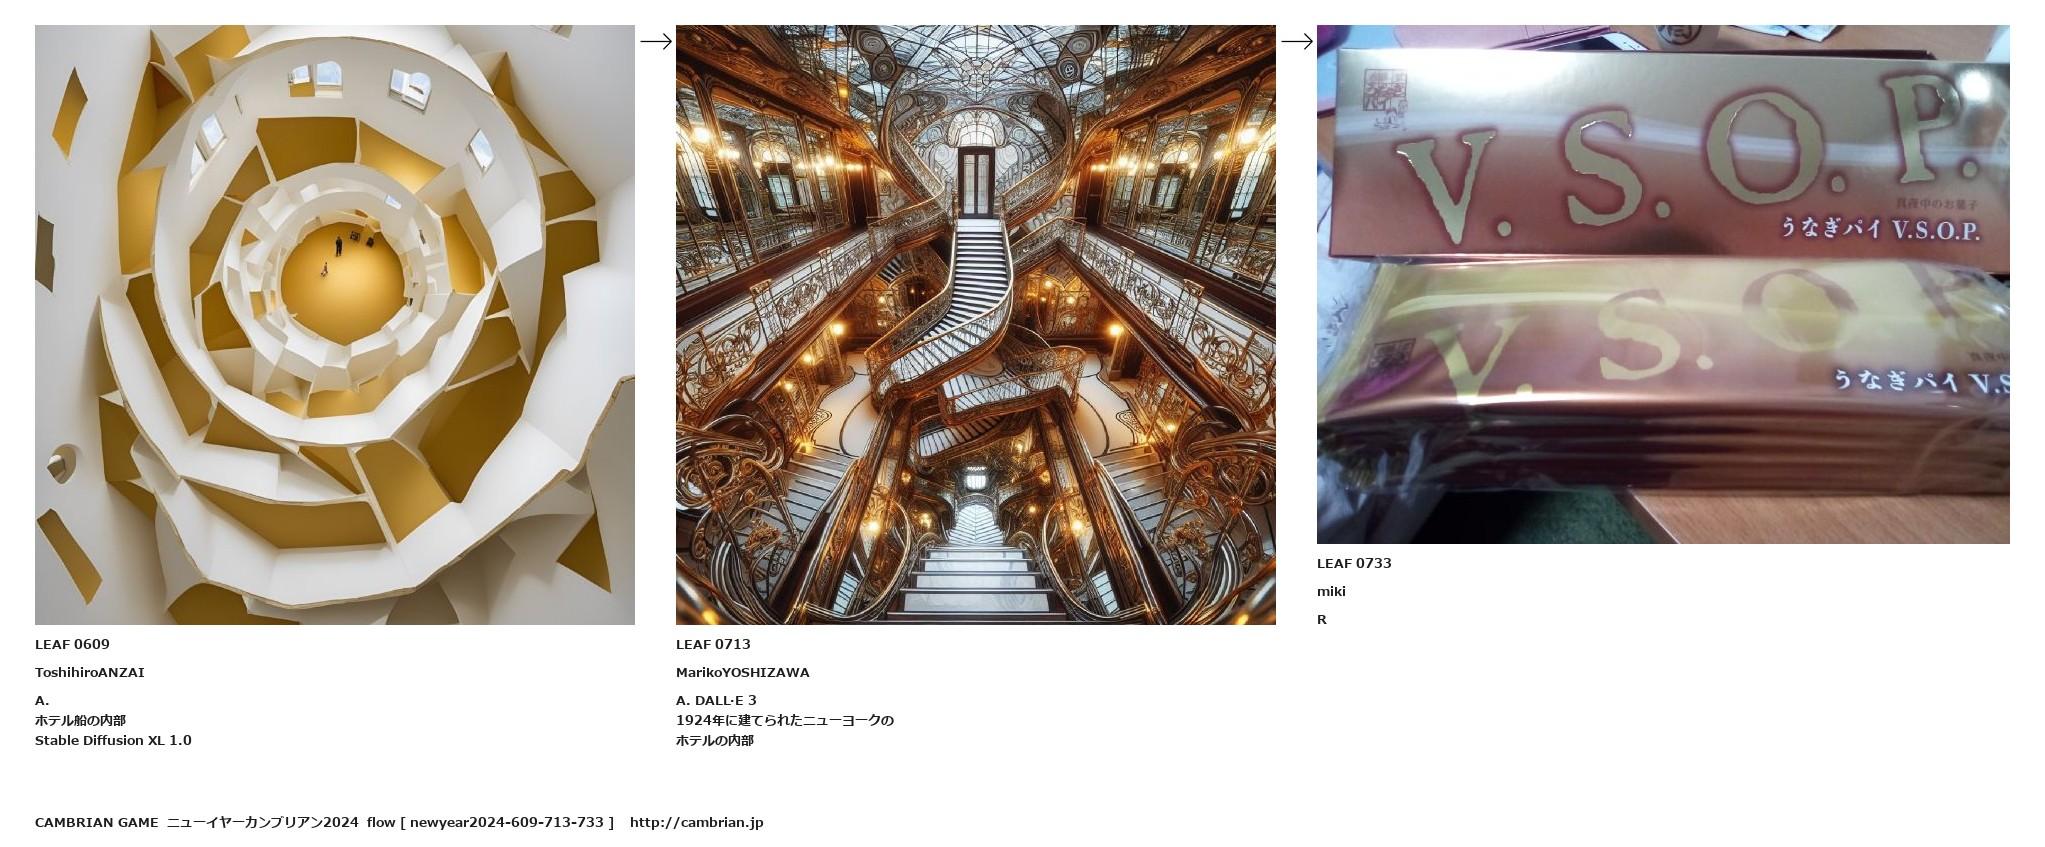Click the Stable Diffusion XL 1.0 caption

pyautogui.click(x=113, y=740)
